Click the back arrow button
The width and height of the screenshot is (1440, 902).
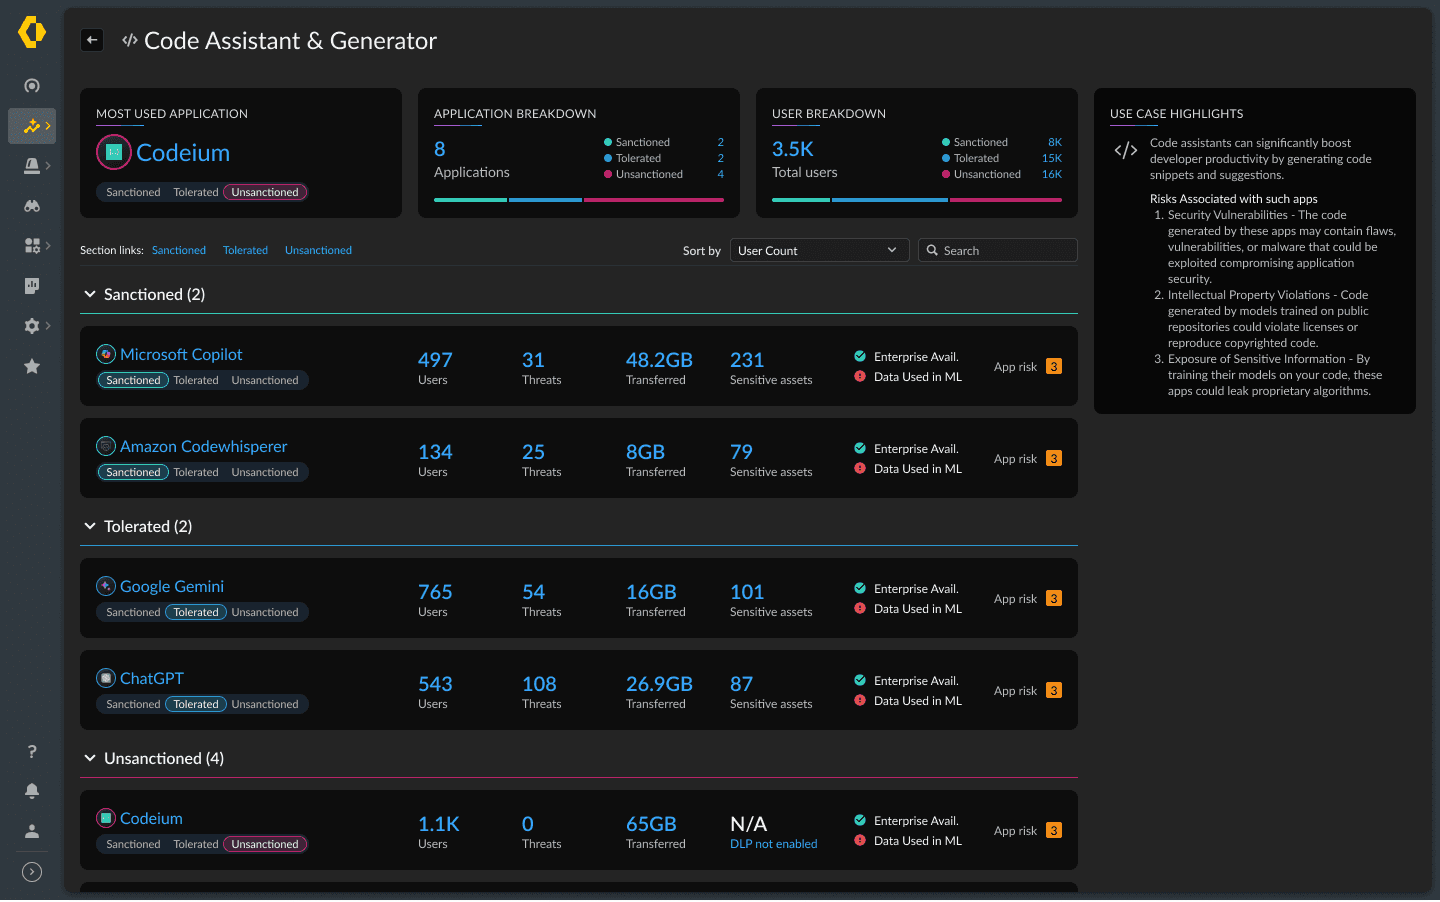[x=92, y=40]
